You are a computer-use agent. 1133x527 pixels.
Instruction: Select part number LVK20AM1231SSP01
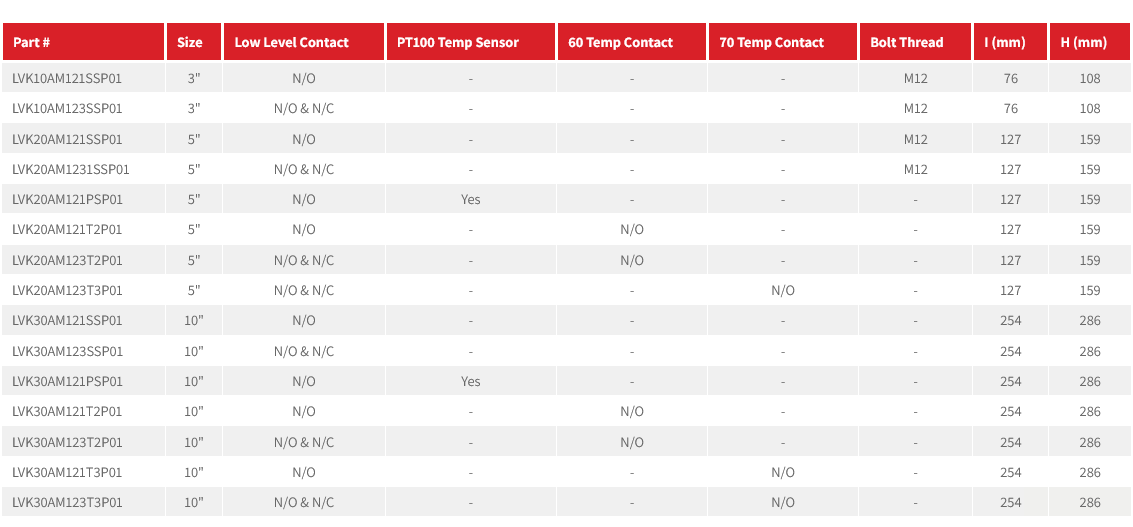point(71,169)
